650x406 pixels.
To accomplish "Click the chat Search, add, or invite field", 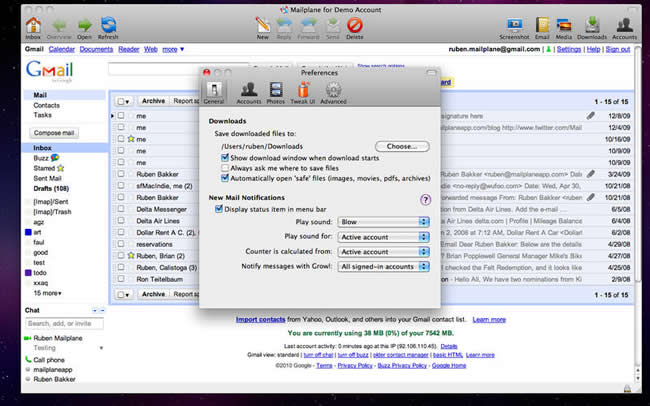I will [x=64, y=323].
